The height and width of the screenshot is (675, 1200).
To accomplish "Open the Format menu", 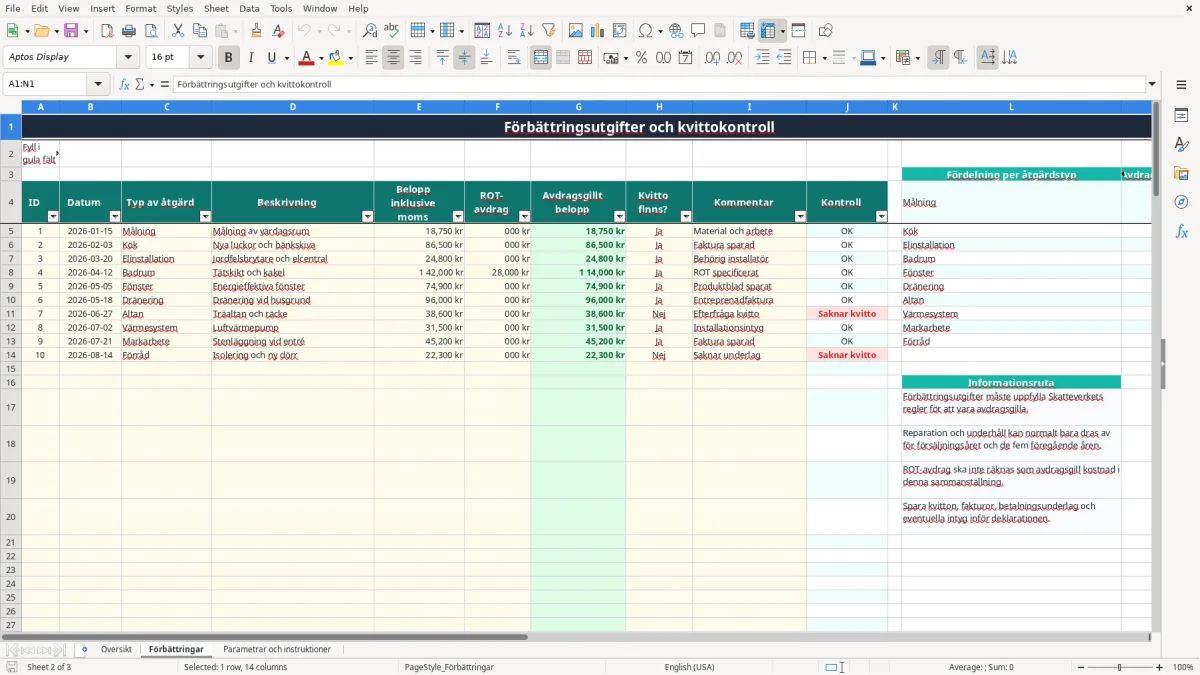I will pyautogui.click(x=141, y=8).
